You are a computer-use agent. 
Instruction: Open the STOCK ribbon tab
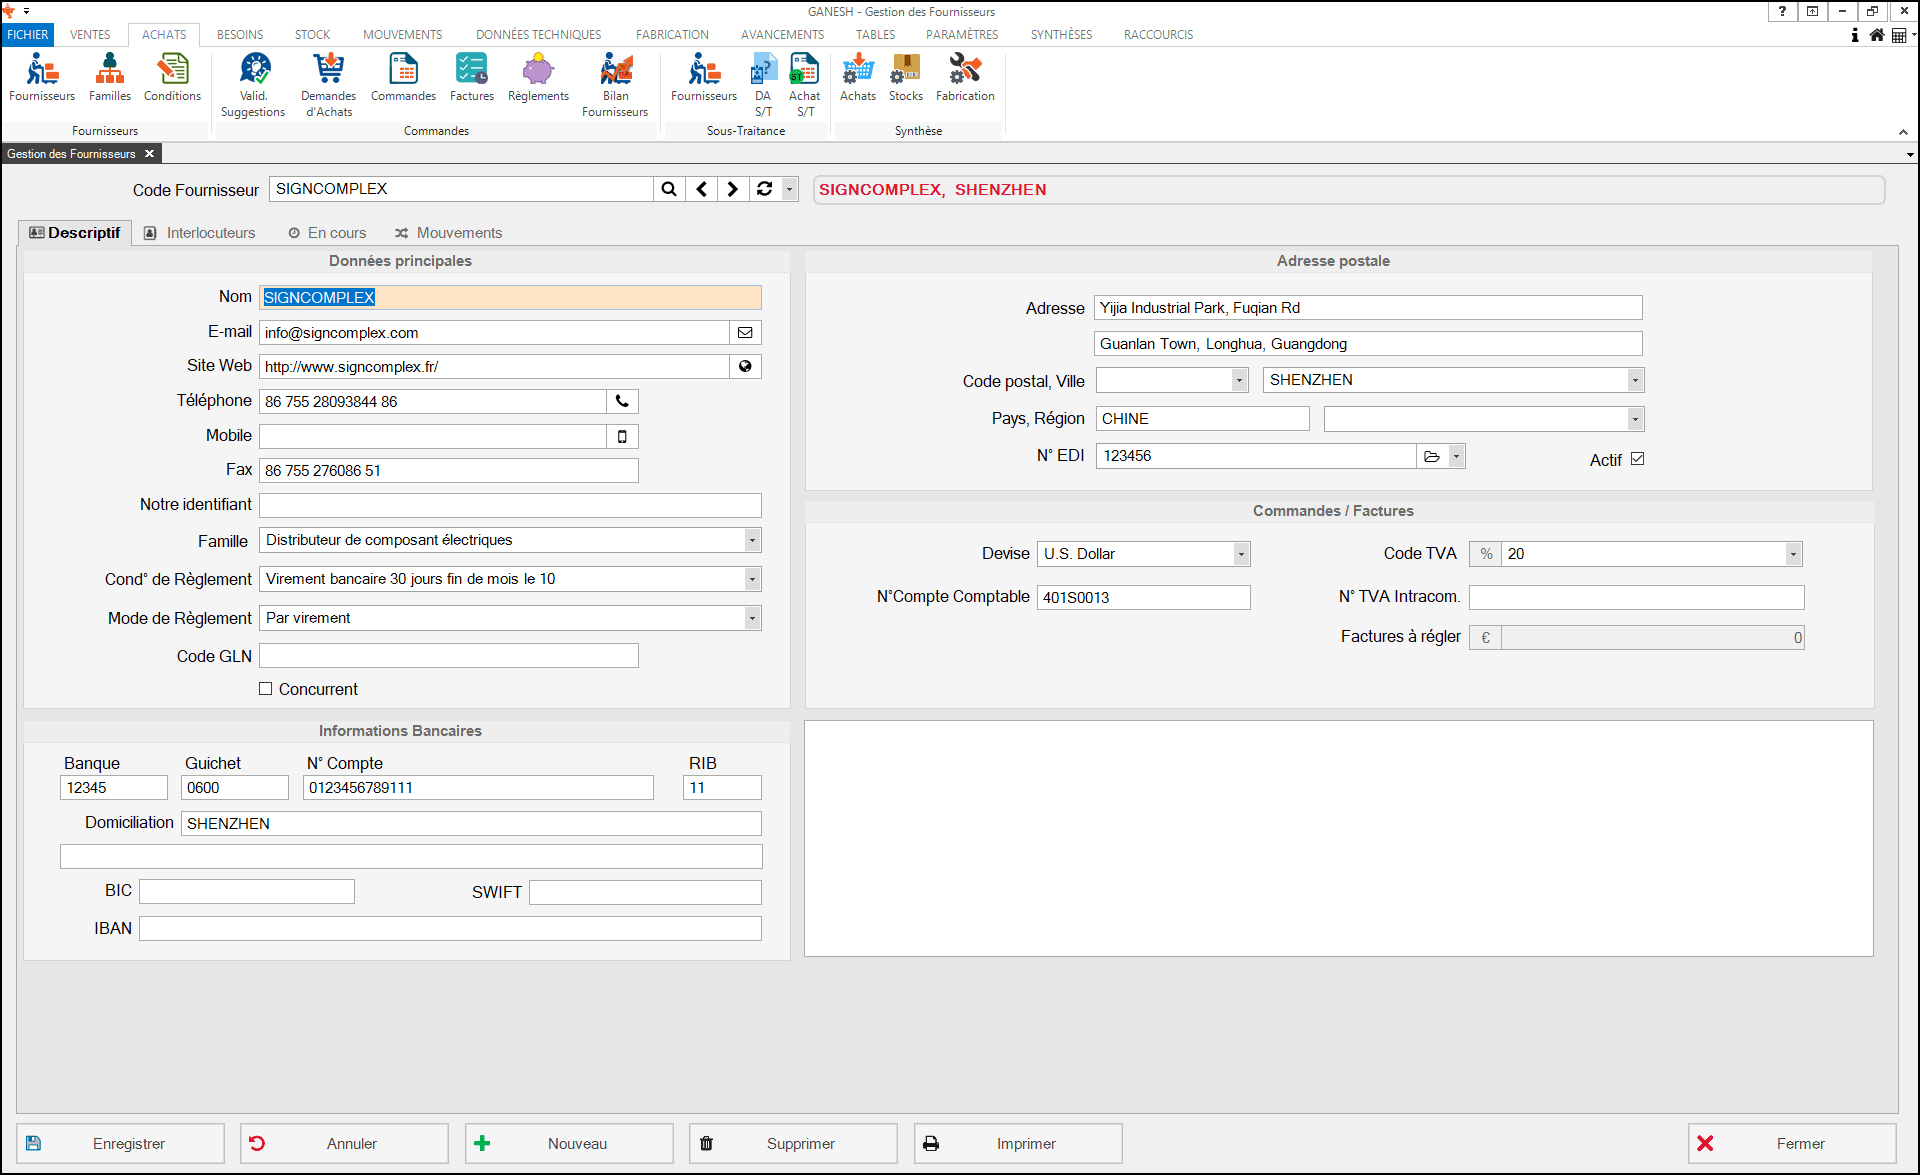click(312, 35)
